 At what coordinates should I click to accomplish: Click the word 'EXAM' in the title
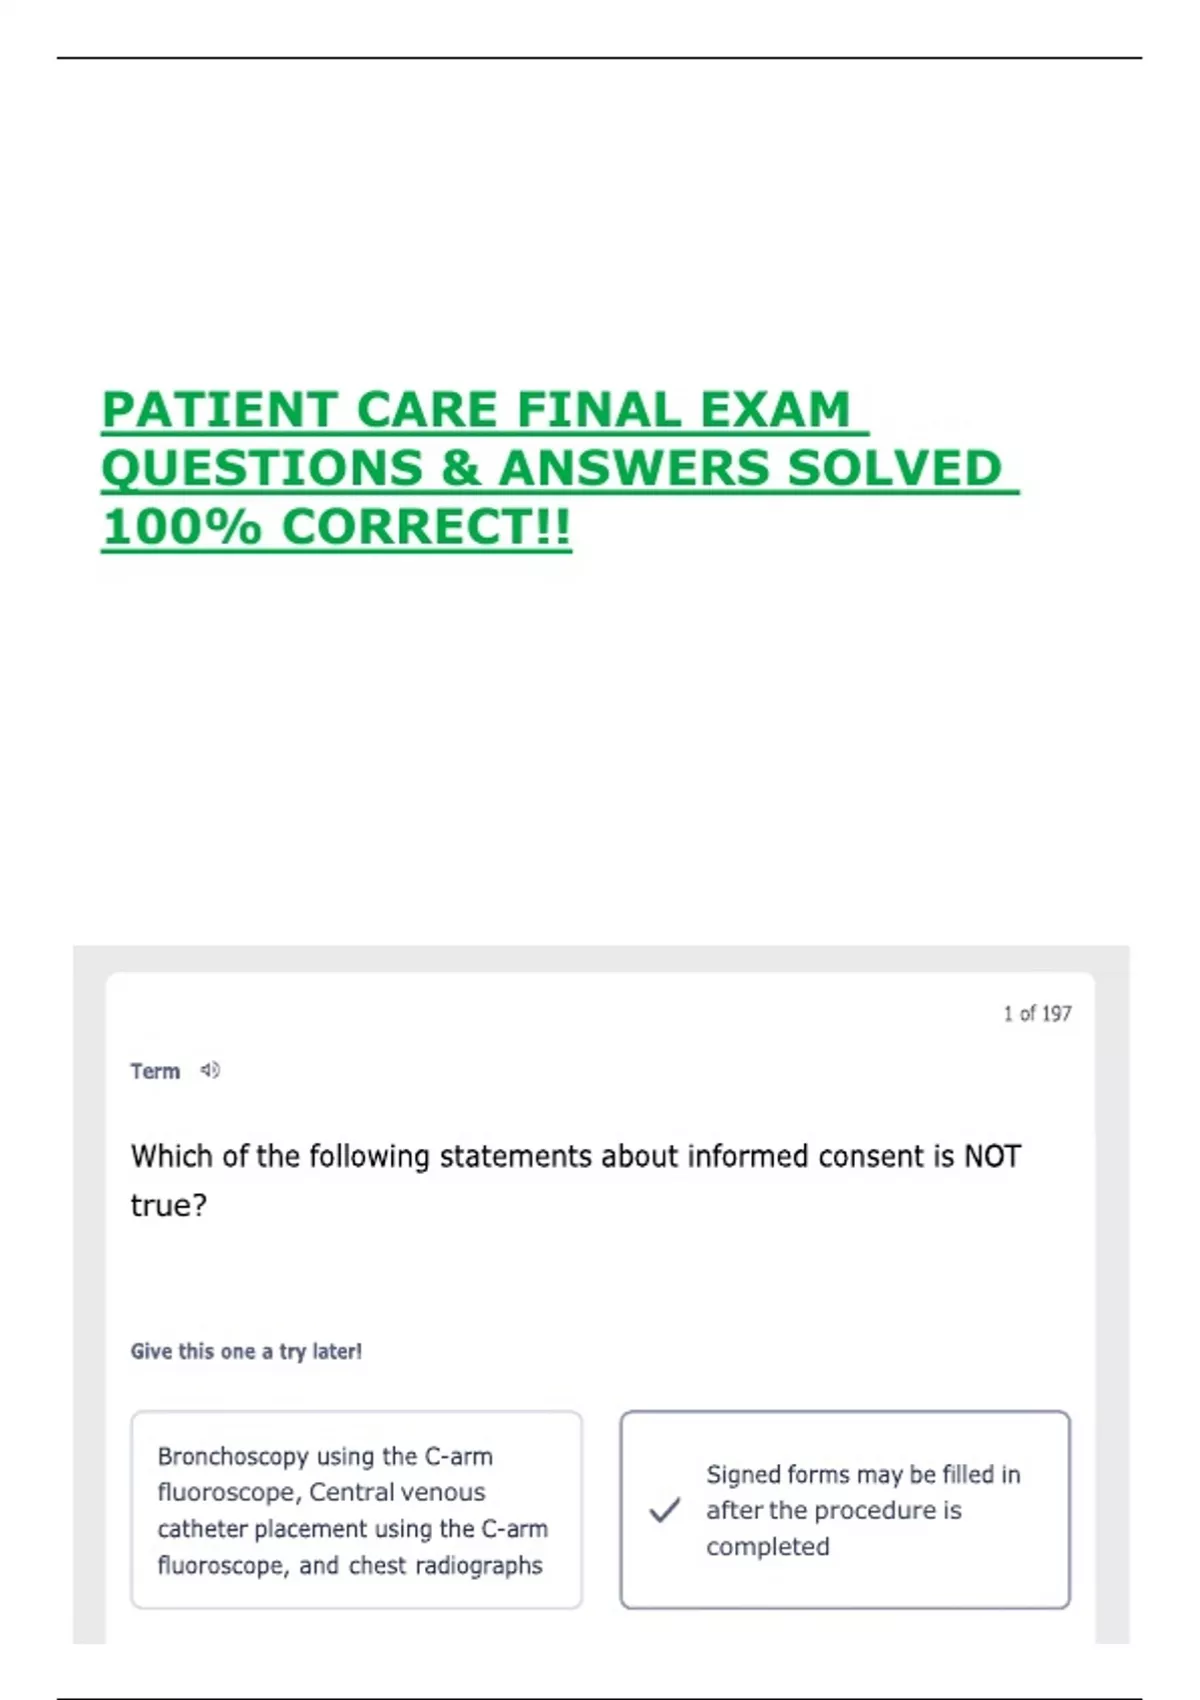[x=775, y=410]
